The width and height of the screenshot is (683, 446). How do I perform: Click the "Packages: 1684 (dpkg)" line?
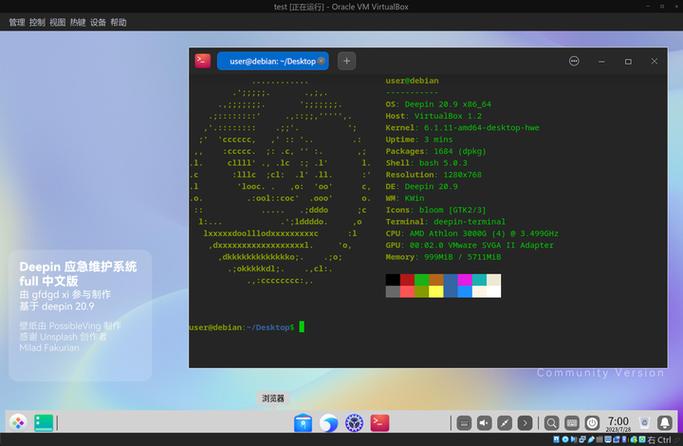tap(436, 151)
